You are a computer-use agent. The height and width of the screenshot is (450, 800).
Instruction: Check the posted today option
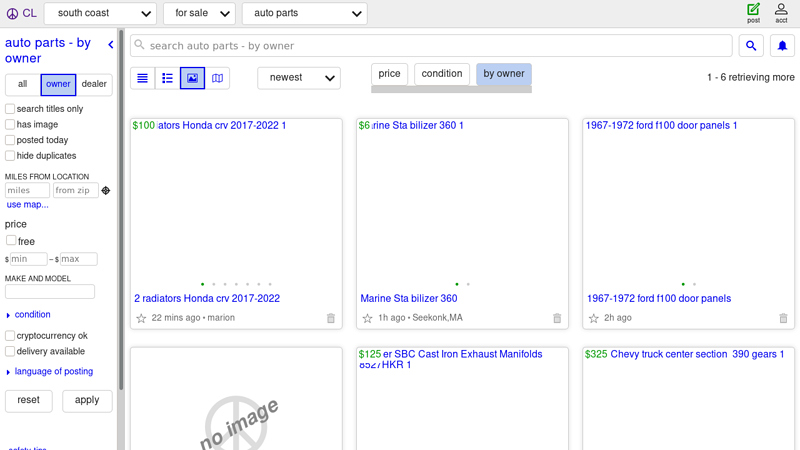(x=10, y=140)
